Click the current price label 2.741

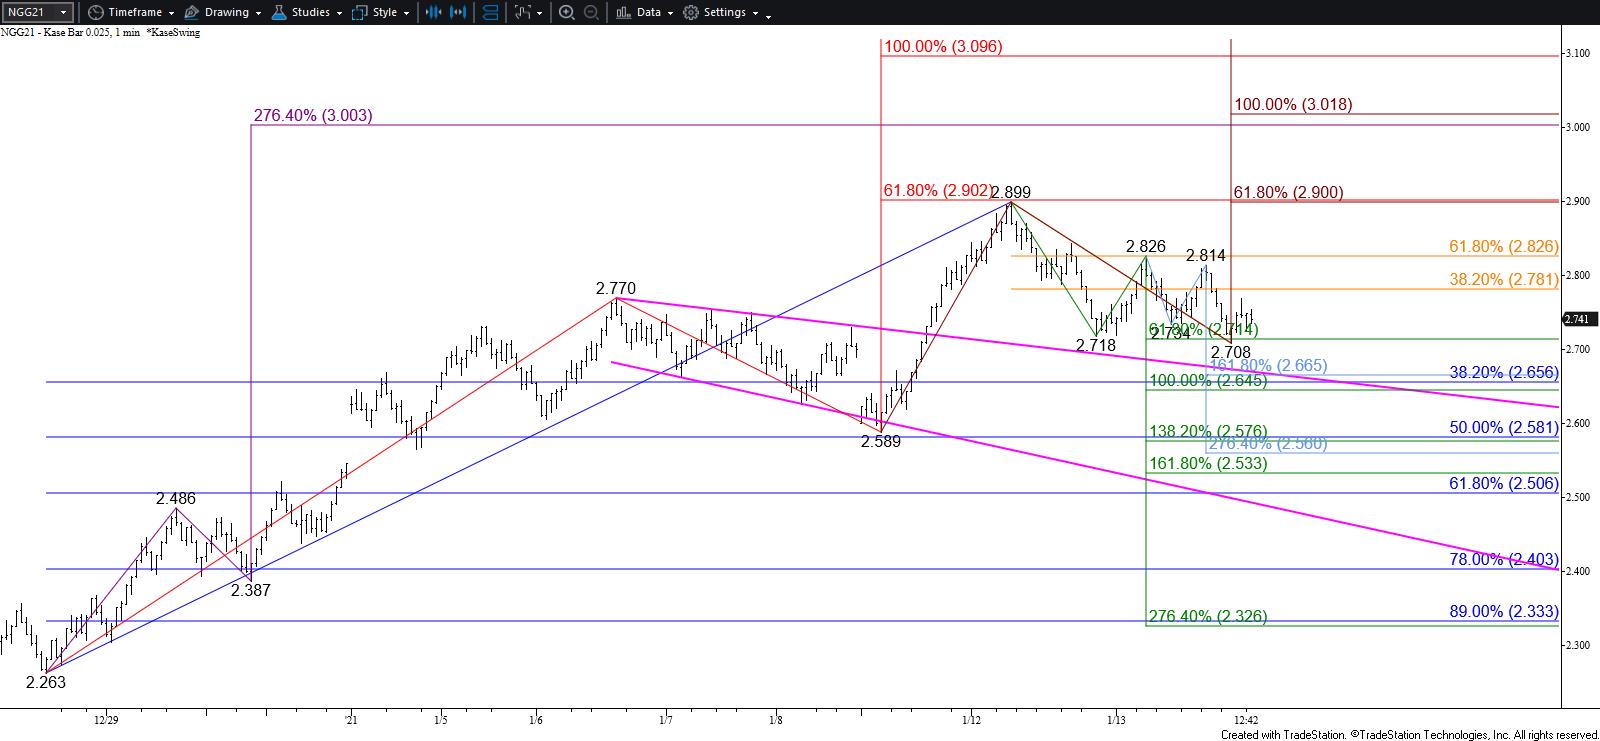point(1579,319)
